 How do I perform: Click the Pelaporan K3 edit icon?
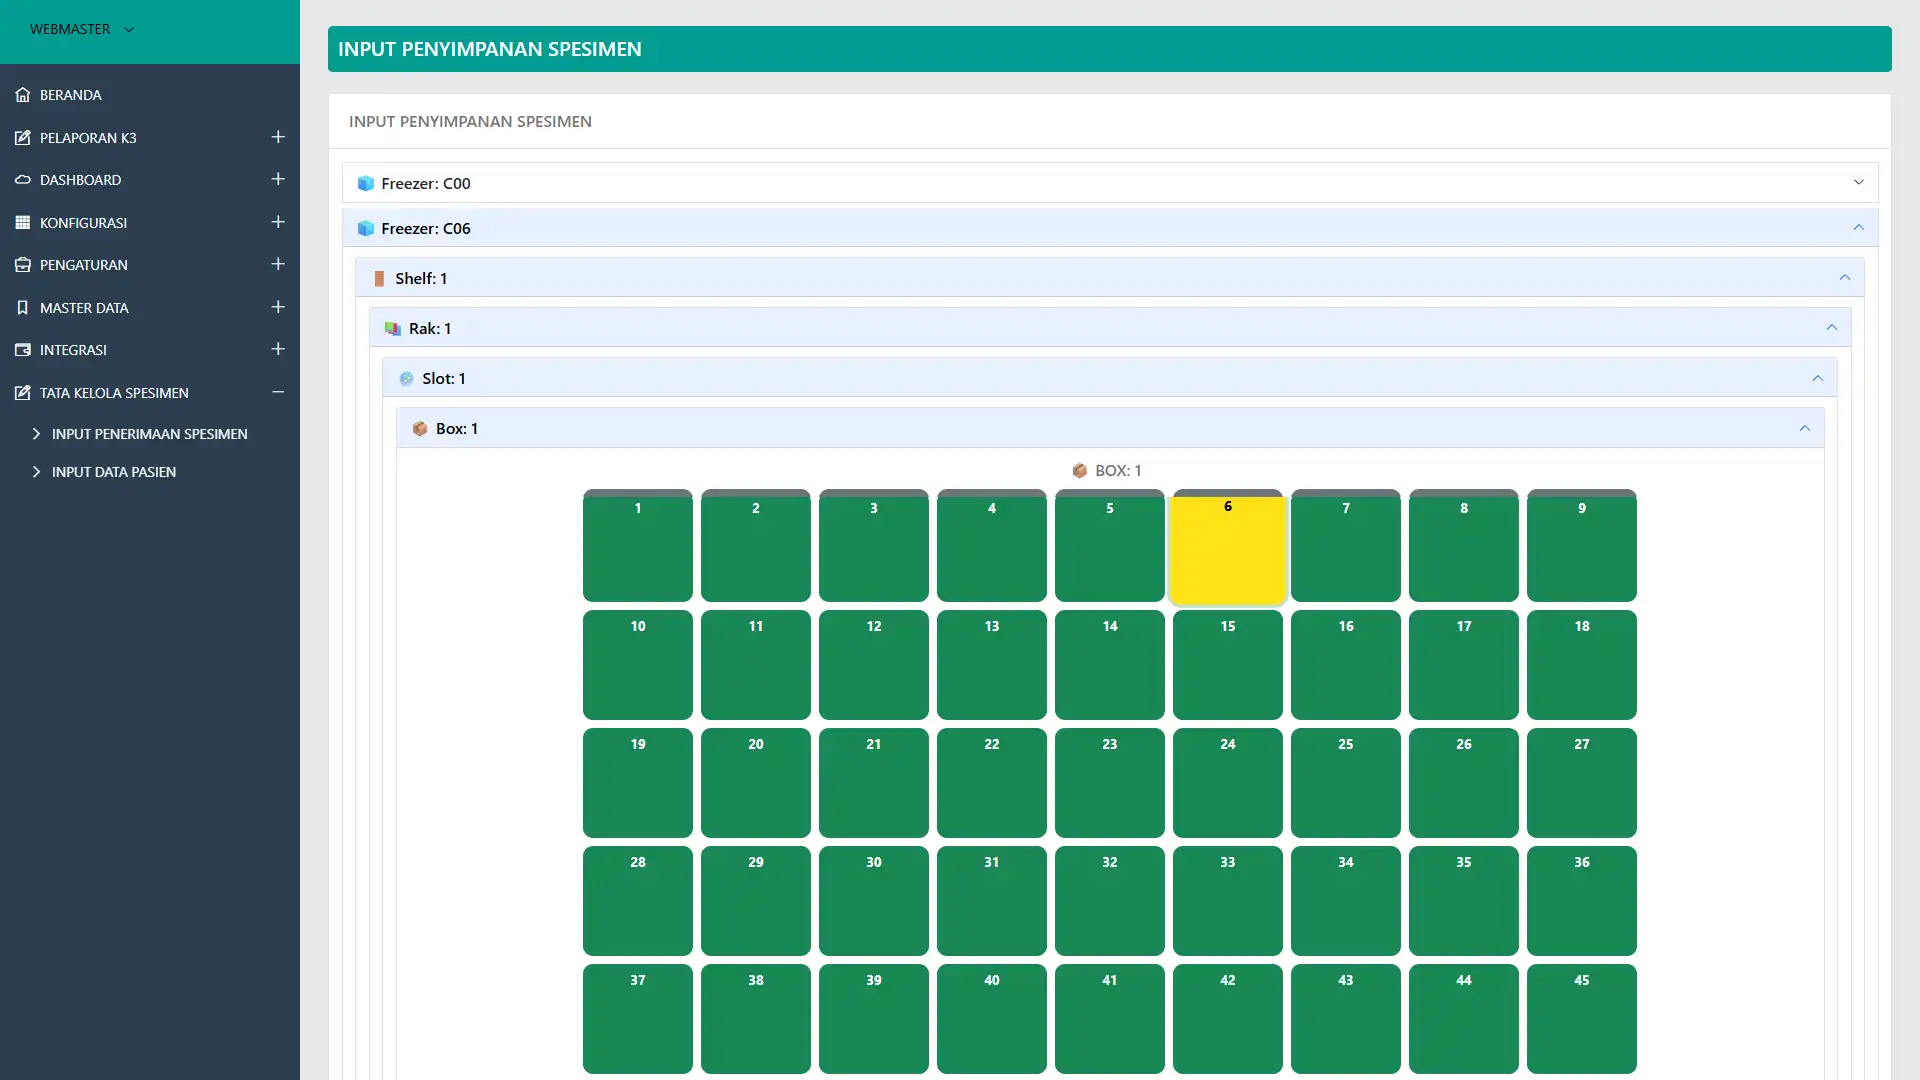[x=23, y=138]
